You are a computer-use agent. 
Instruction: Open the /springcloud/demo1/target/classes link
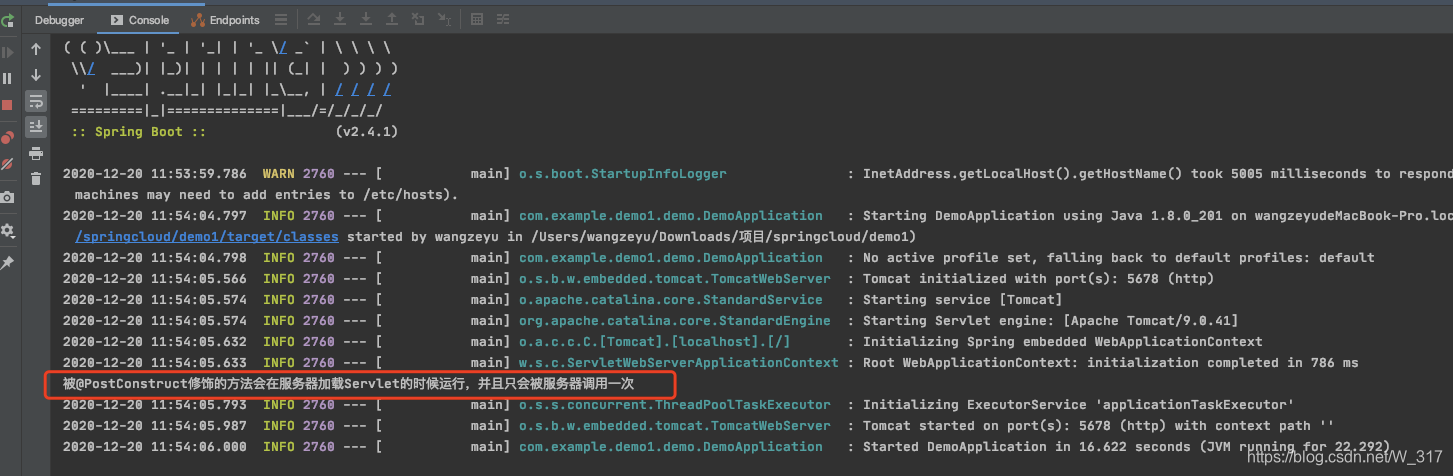pyautogui.click(x=207, y=237)
